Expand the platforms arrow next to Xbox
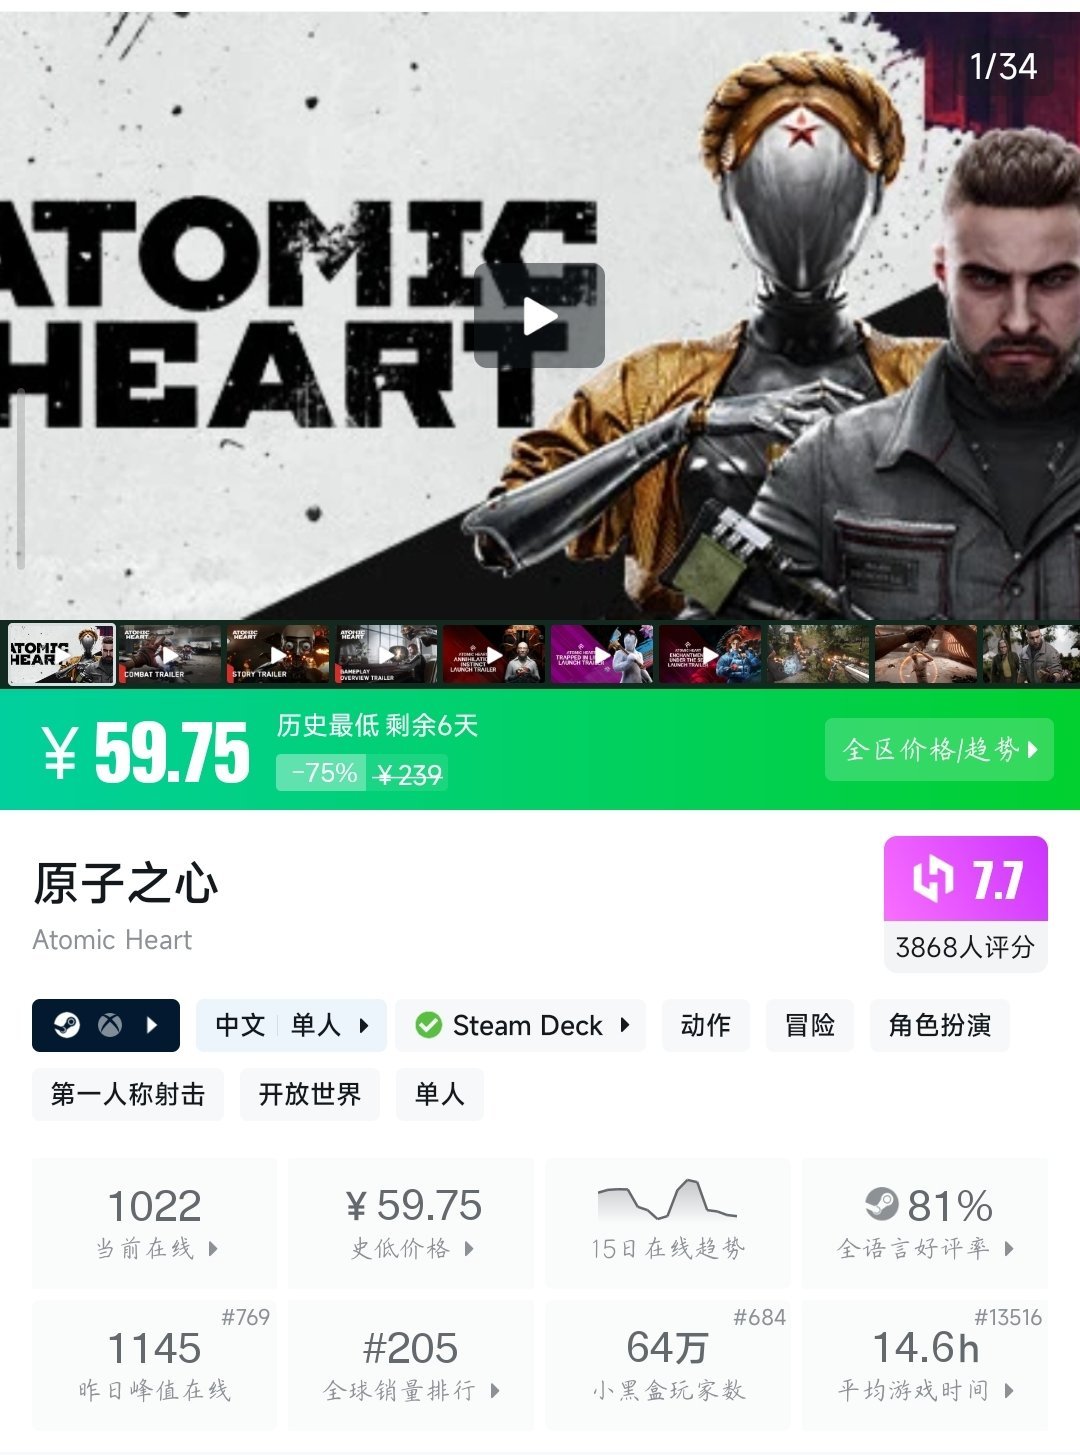Viewport: 1080px width, 1455px height. [152, 1025]
